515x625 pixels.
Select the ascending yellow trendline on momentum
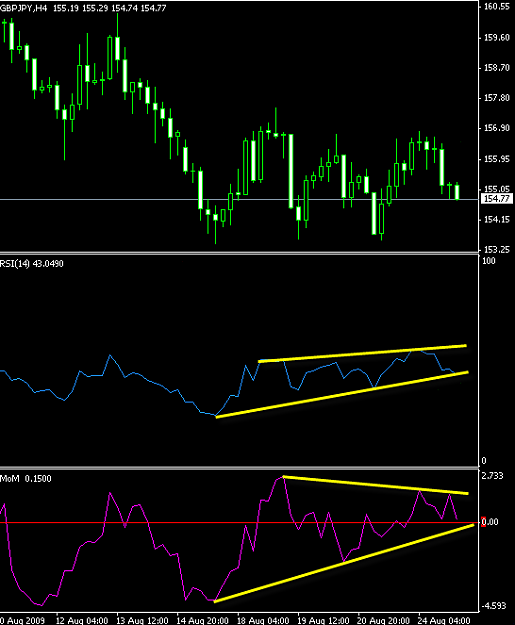point(344,563)
